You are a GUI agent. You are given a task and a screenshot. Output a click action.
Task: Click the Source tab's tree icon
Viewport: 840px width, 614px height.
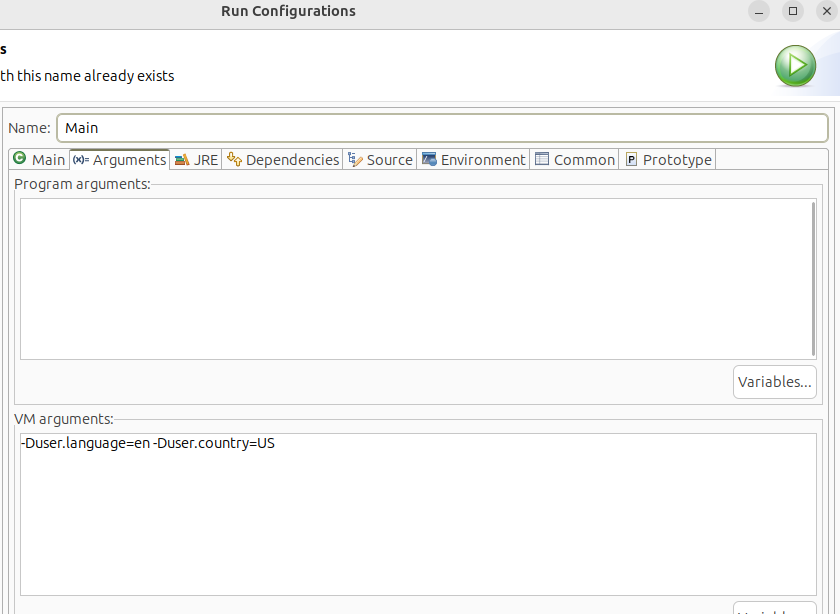pos(355,159)
